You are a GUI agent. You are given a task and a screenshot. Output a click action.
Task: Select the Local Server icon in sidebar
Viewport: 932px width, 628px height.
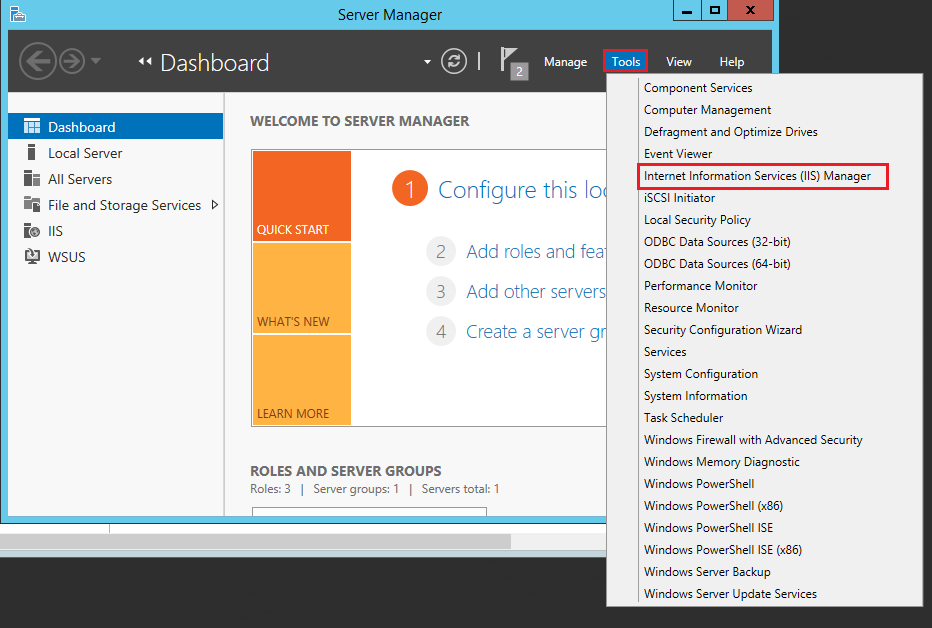(x=31, y=153)
